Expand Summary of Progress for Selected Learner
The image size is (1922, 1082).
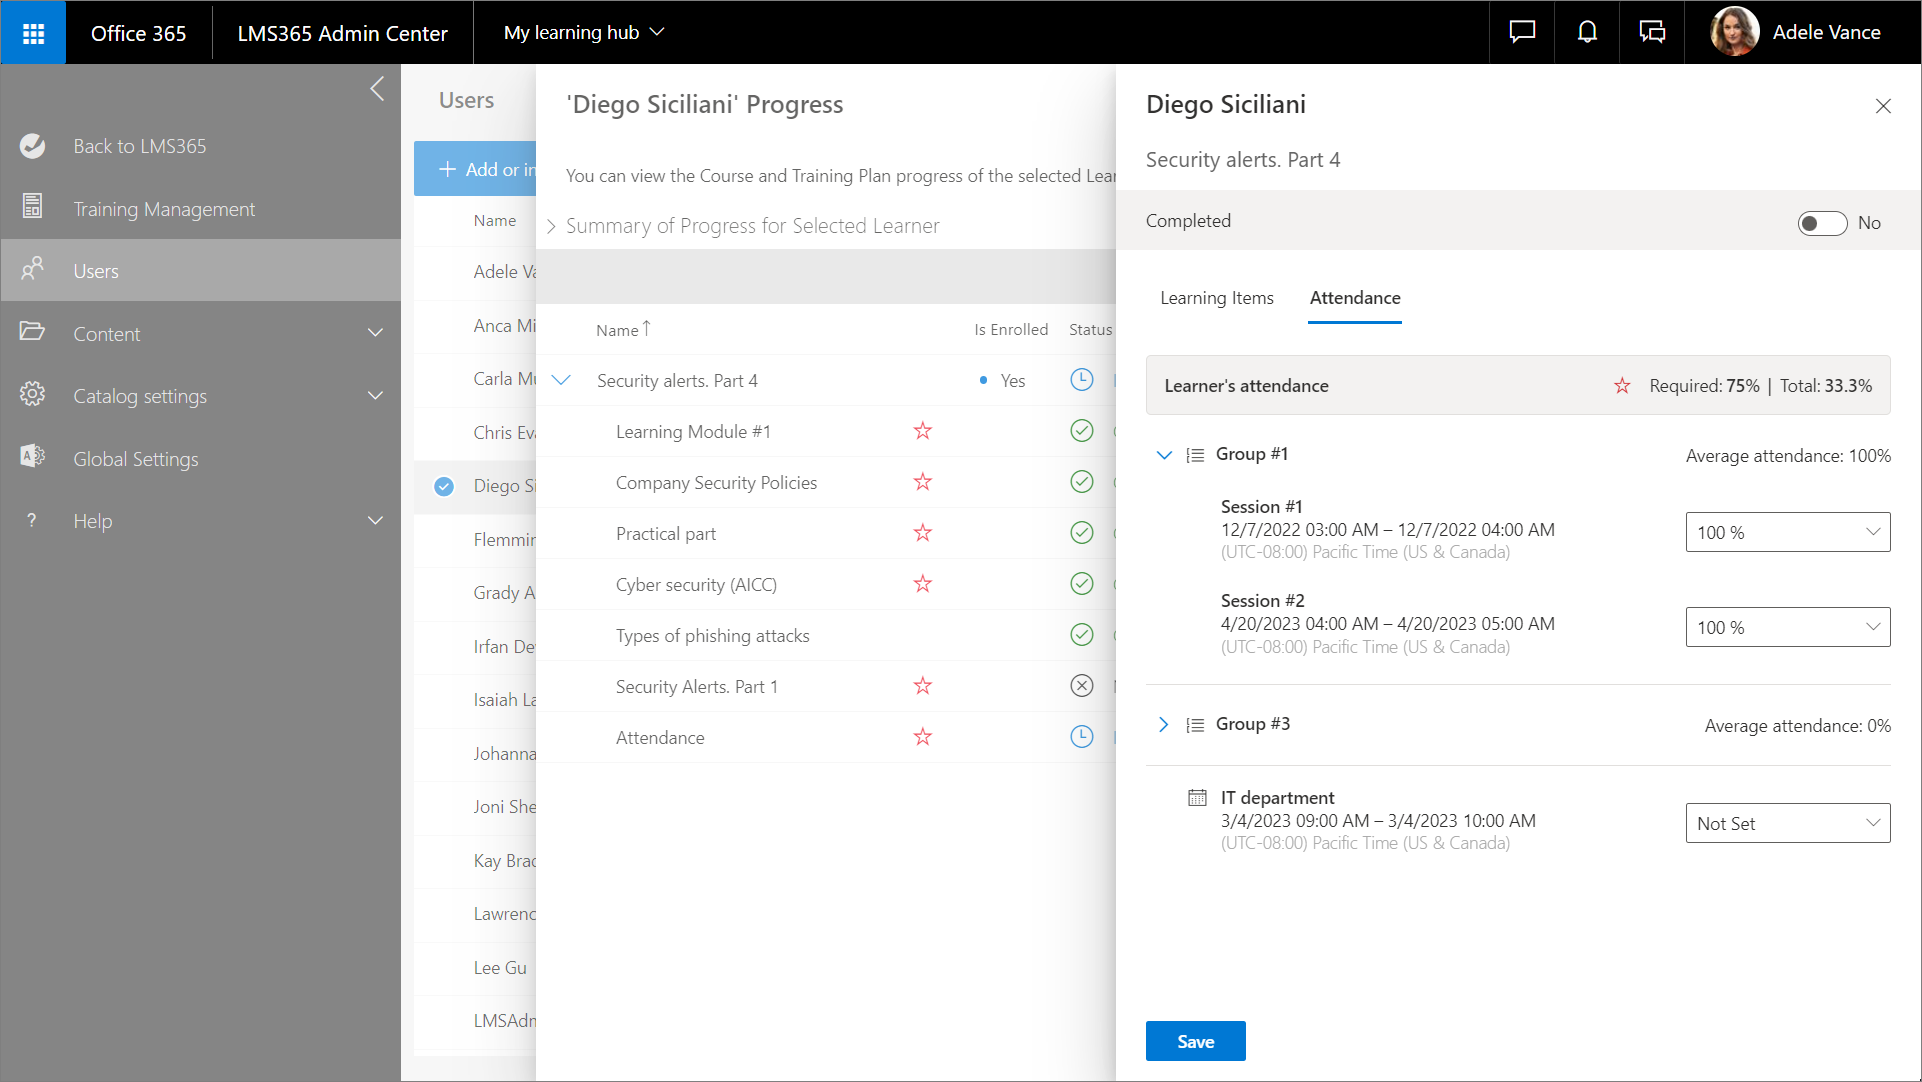pyautogui.click(x=551, y=226)
